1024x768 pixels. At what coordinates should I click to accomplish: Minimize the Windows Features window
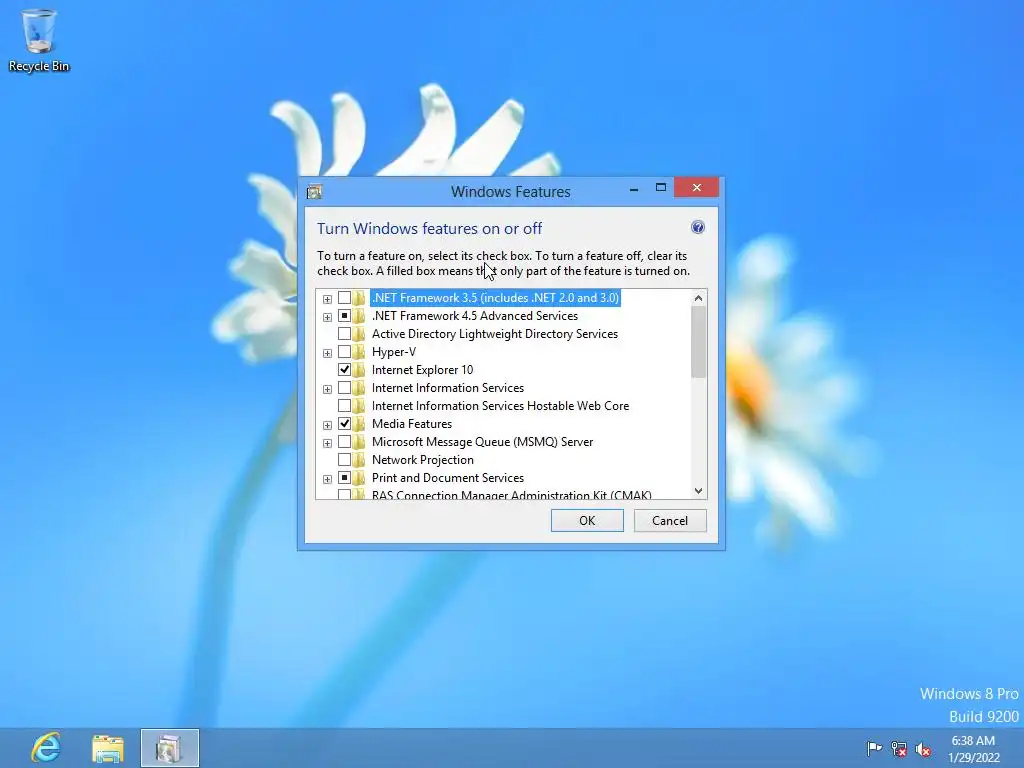633,188
